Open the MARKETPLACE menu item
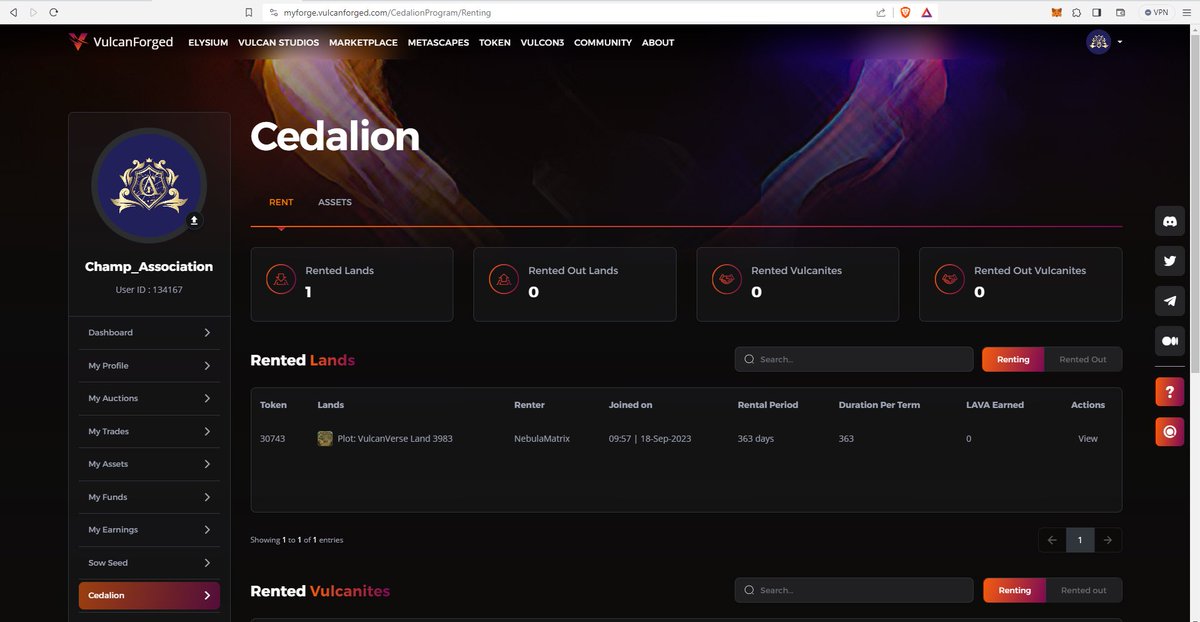This screenshot has height=622, width=1200. coord(363,42)
